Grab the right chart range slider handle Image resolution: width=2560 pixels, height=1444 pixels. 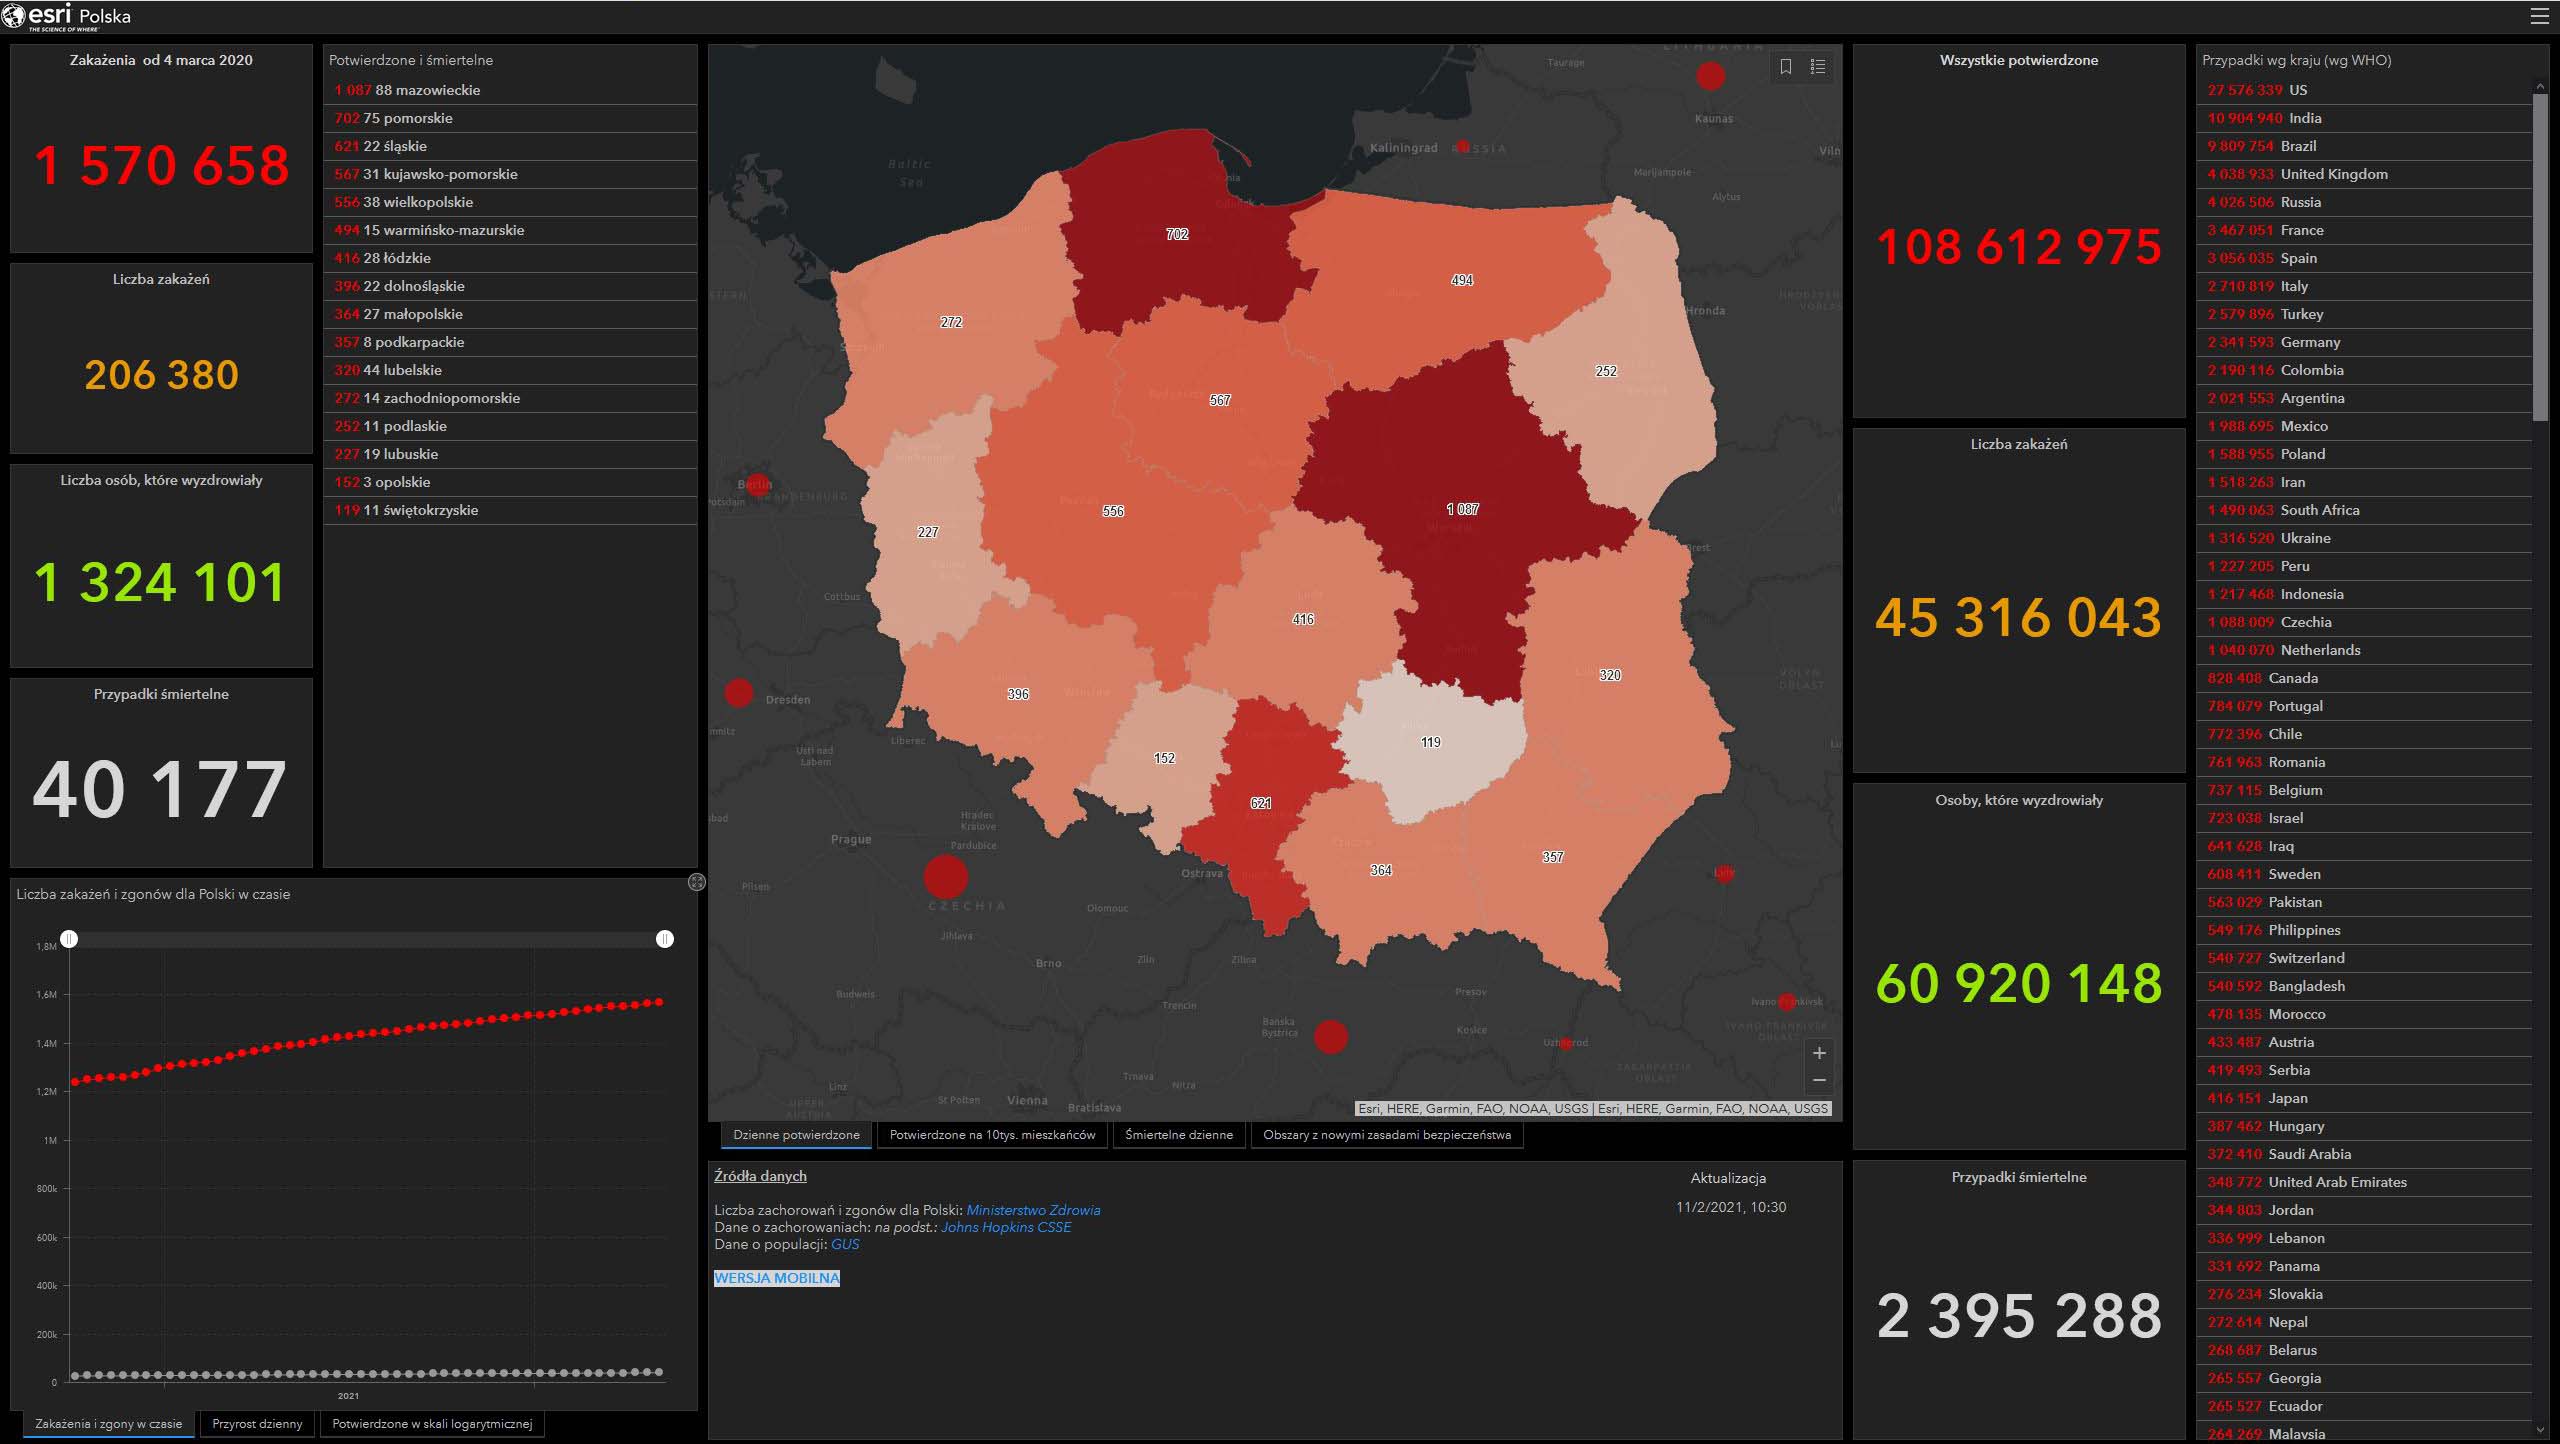tap(665, 939)
